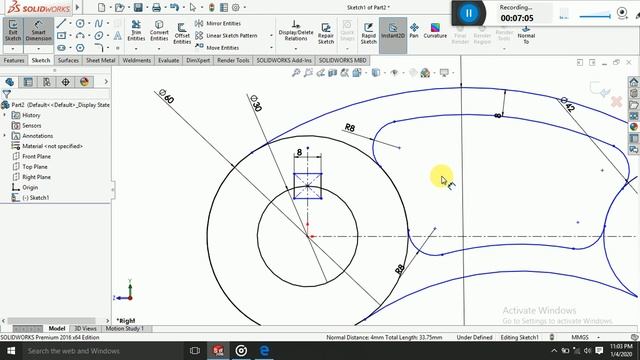
Task: Click the Rebuild traffic light icon
Action: [x=211, y=7]
